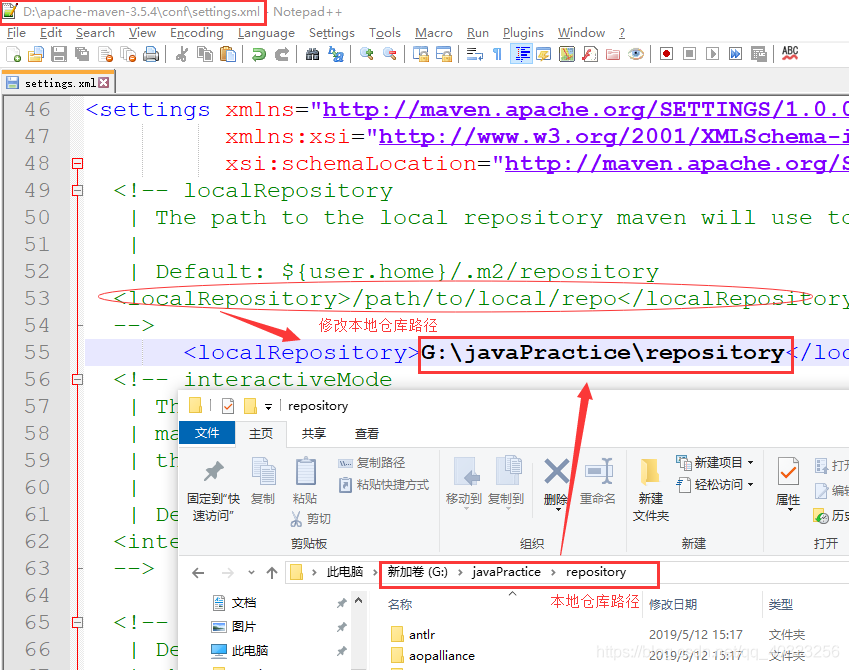Viewport: 849px width, 670px height.
Task: Toggle synchronize vertical scrolling icon
Action: coord(420,54)
